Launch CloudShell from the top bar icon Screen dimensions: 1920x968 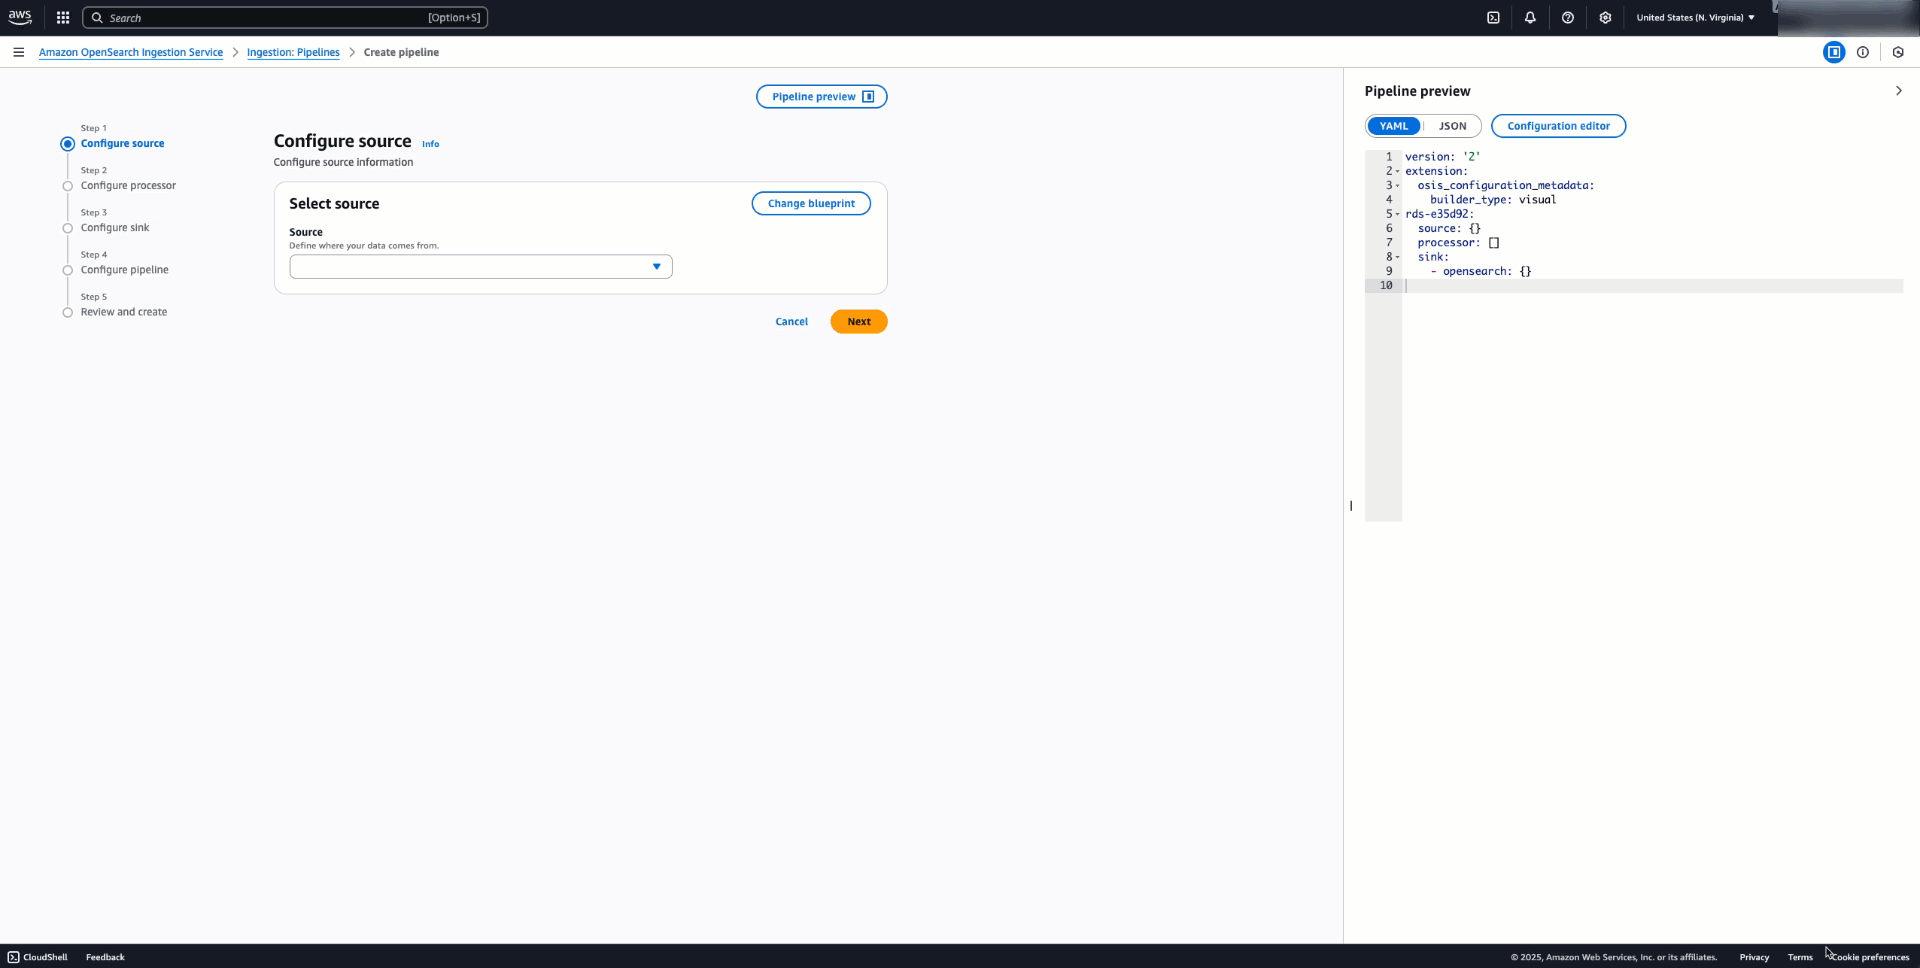[1493, 18]
